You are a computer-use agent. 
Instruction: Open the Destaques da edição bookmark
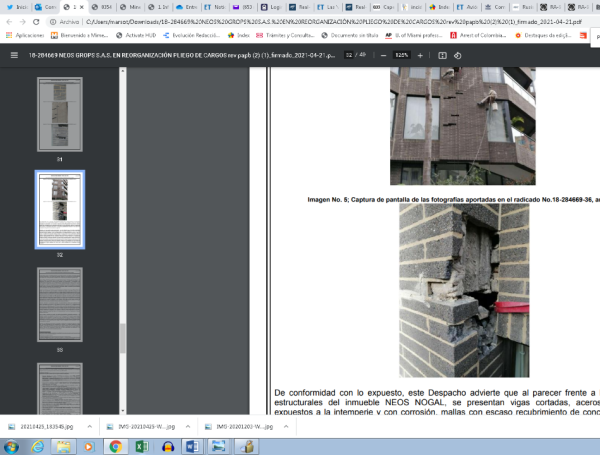point(543,35)
